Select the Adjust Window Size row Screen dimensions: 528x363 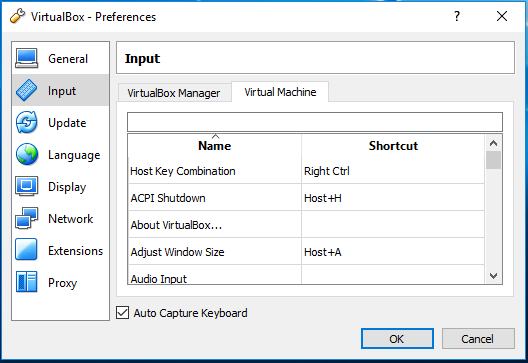point(306,252)
